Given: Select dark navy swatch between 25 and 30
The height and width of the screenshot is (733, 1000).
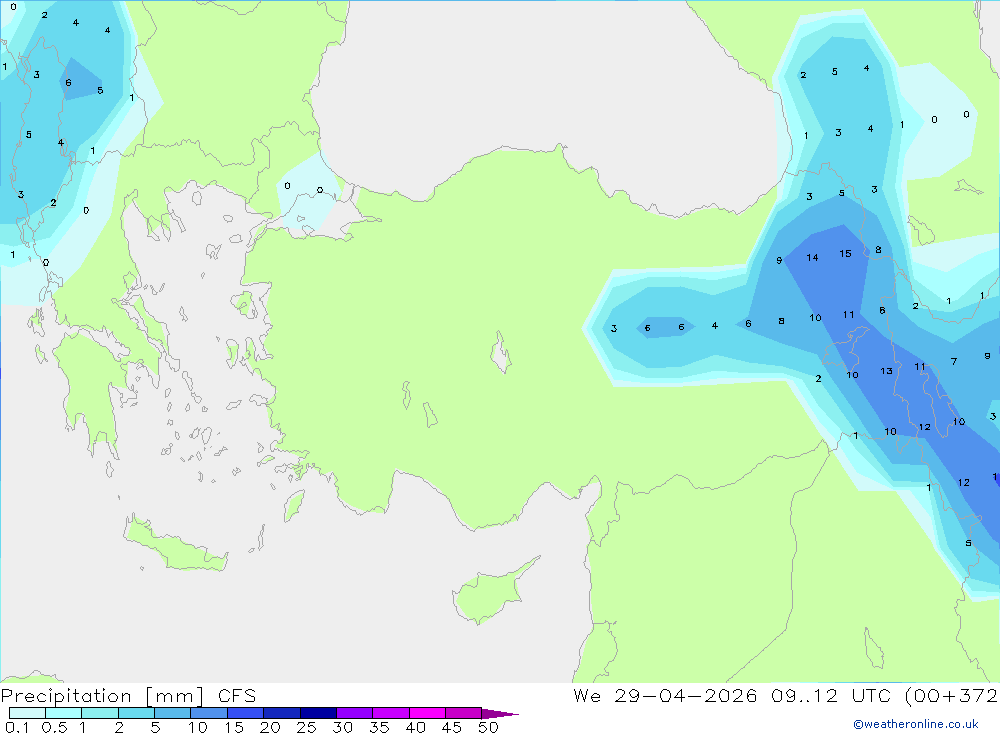Looking at the screenshot, I should click(x=318, y=713).
